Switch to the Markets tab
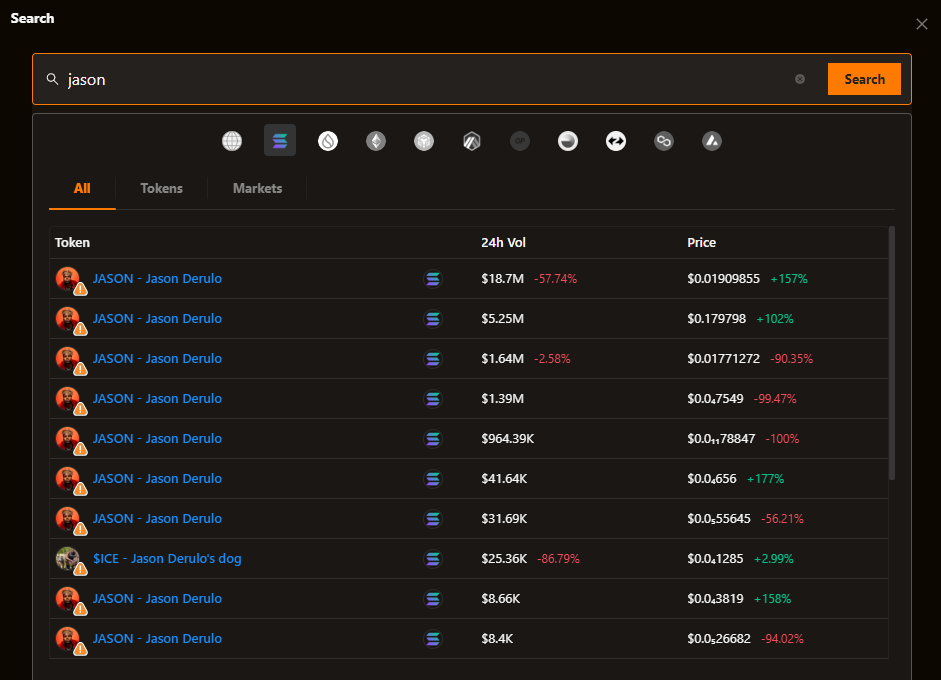This screenshot has height=680, width=941. pos(257,188)
